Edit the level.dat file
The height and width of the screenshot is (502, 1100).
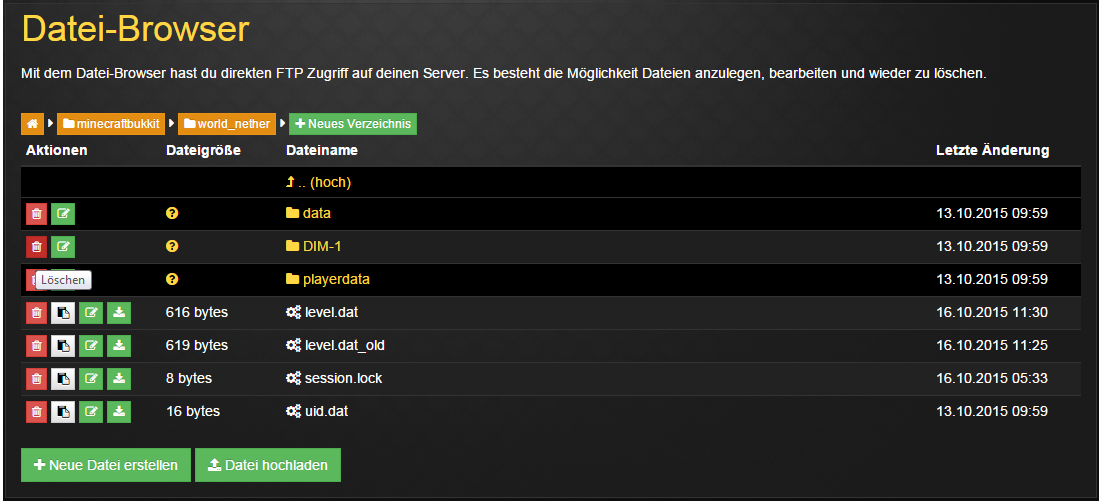point(91,313)
